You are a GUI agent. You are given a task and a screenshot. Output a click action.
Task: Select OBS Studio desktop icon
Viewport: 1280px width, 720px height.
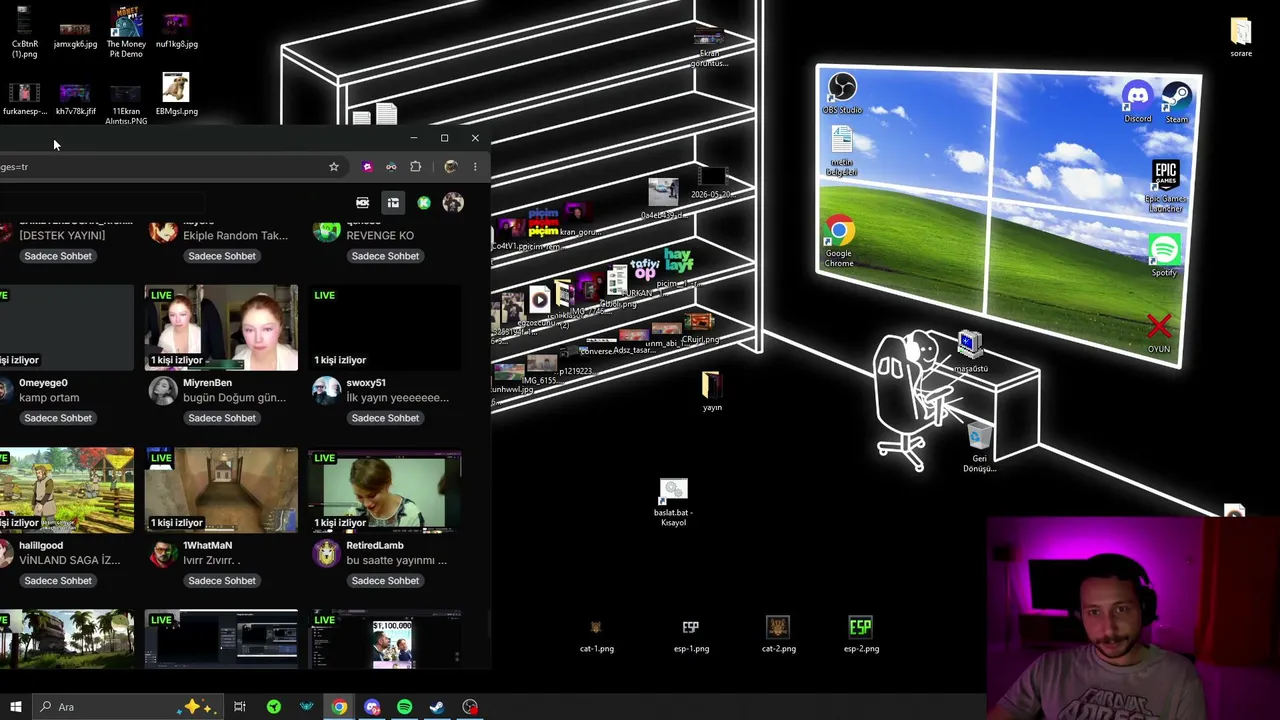click(842, 94)
